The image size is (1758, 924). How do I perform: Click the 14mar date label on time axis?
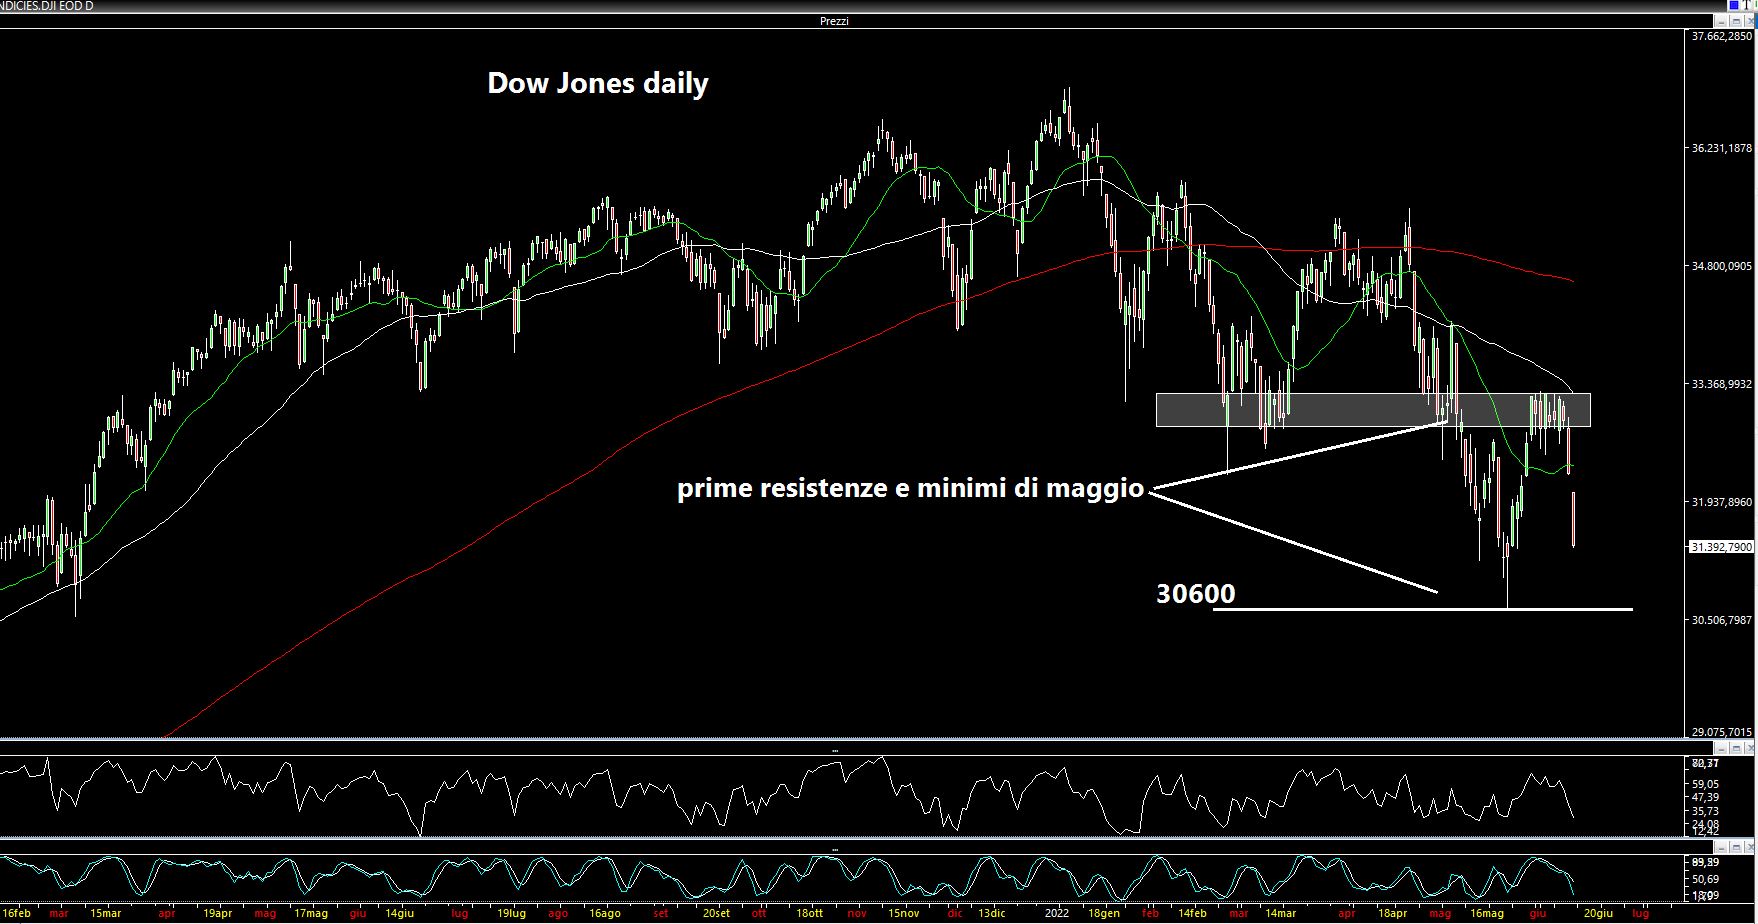(x=1280, y=913)
